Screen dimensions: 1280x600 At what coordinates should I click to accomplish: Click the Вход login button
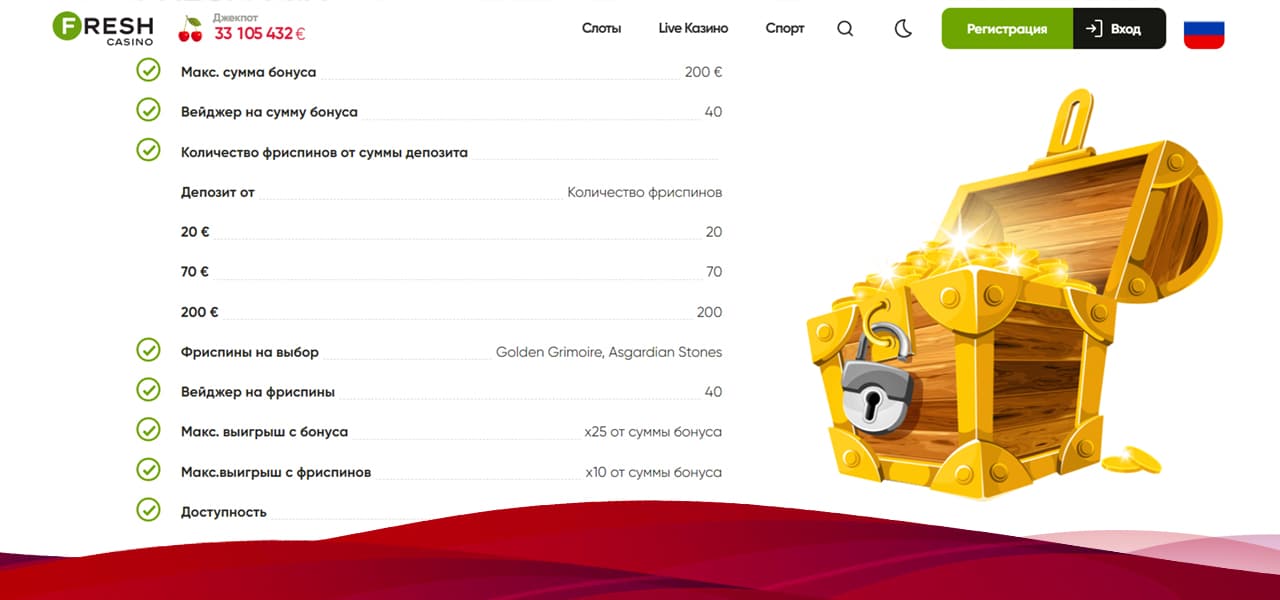(1118, 29)
